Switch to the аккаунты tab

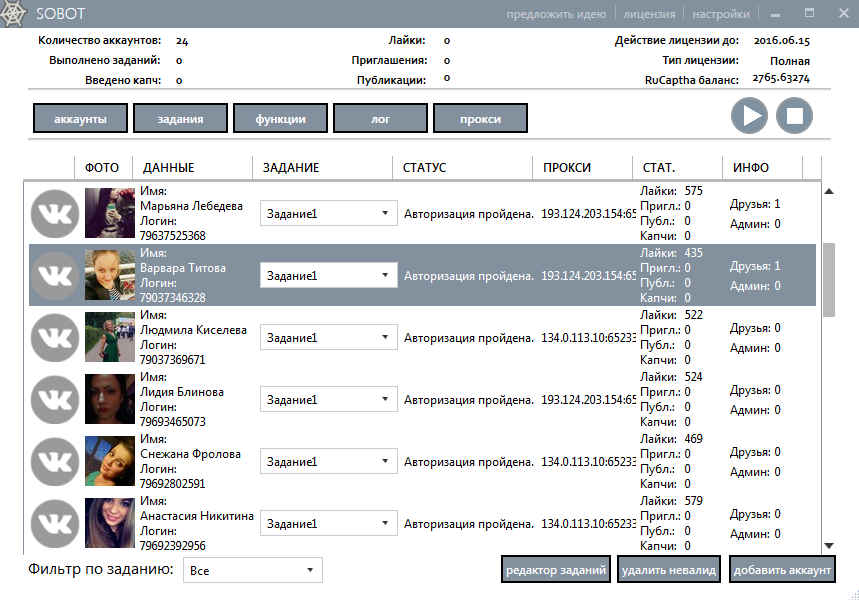click(x=80, y=119)
